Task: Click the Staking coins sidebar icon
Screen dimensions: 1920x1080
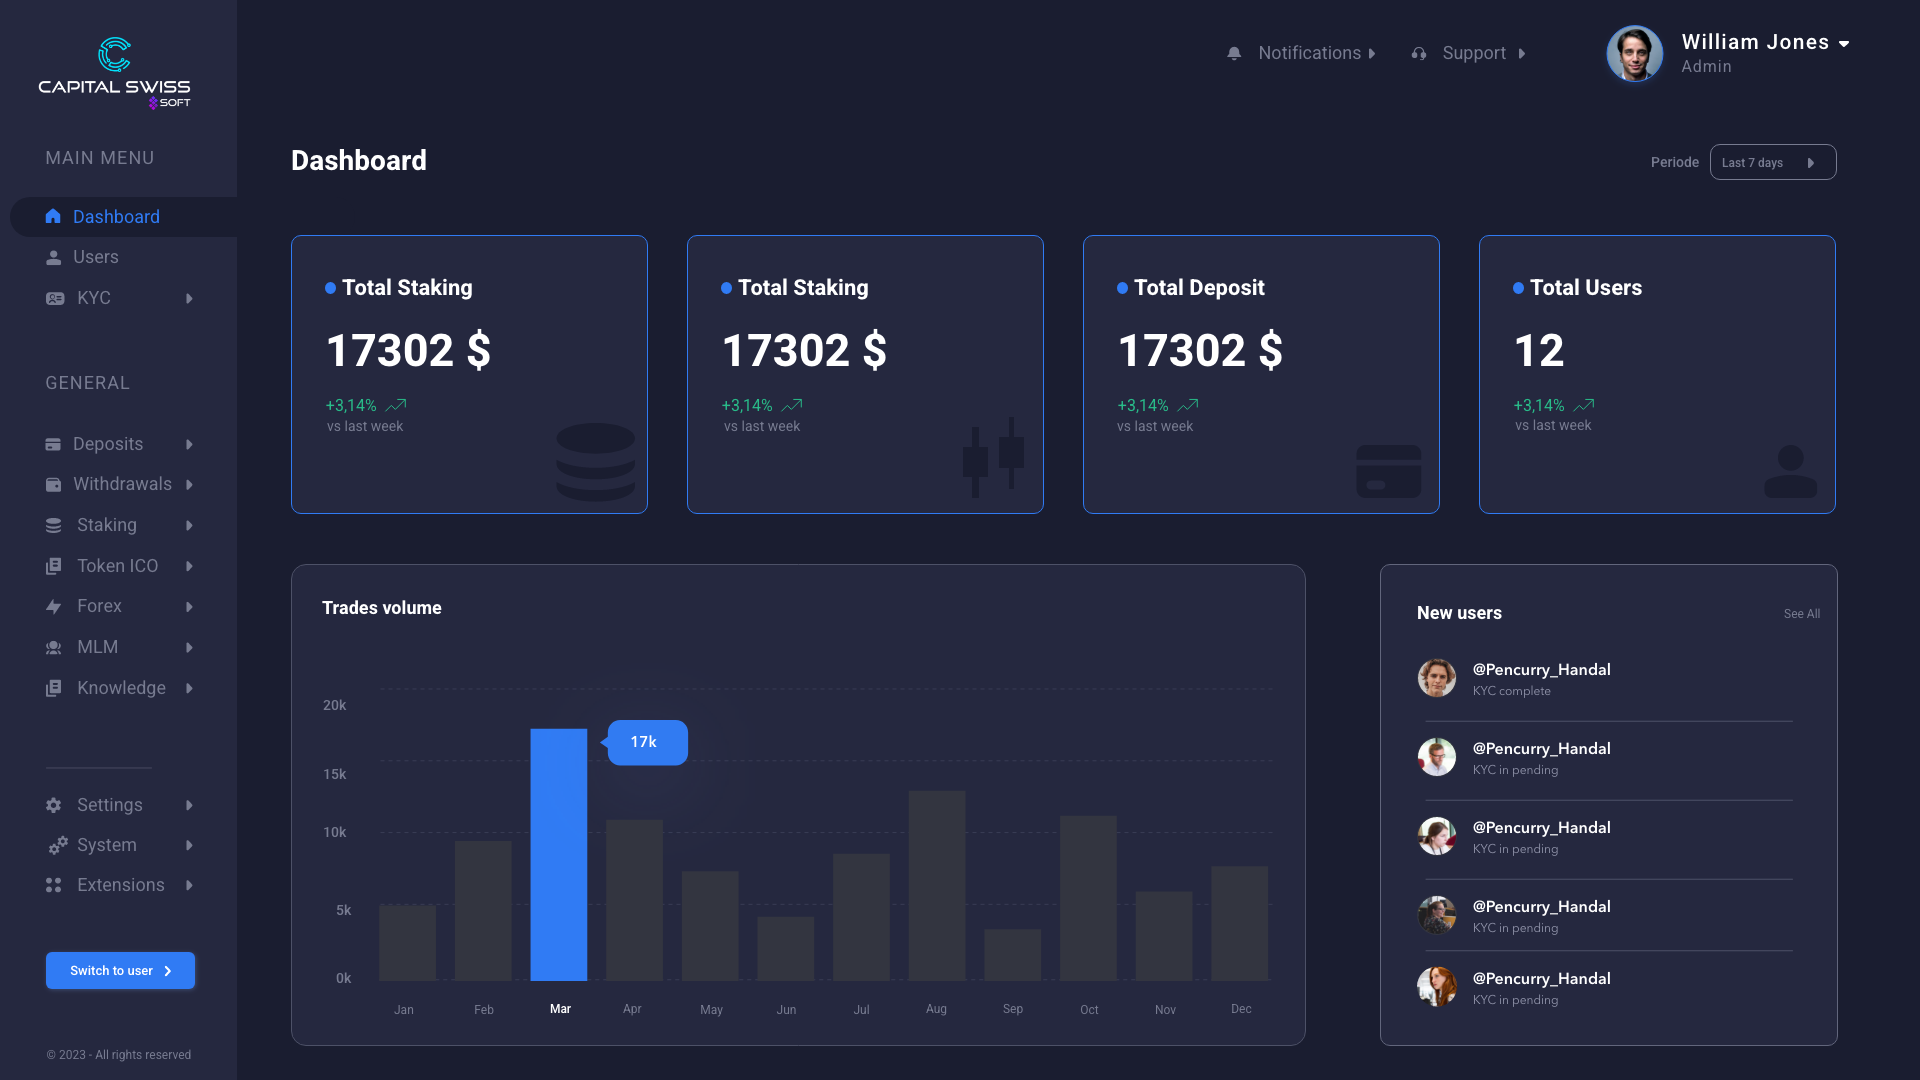Action: tap(54, 526)
